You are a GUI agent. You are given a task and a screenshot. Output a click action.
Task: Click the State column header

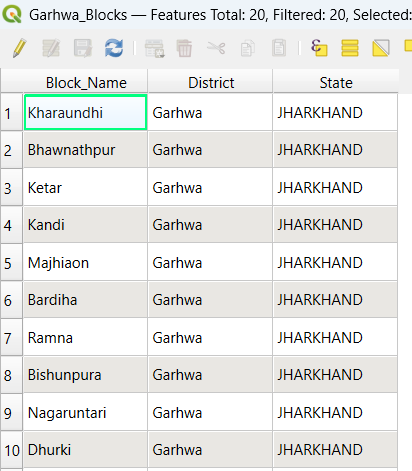[336, 82]
